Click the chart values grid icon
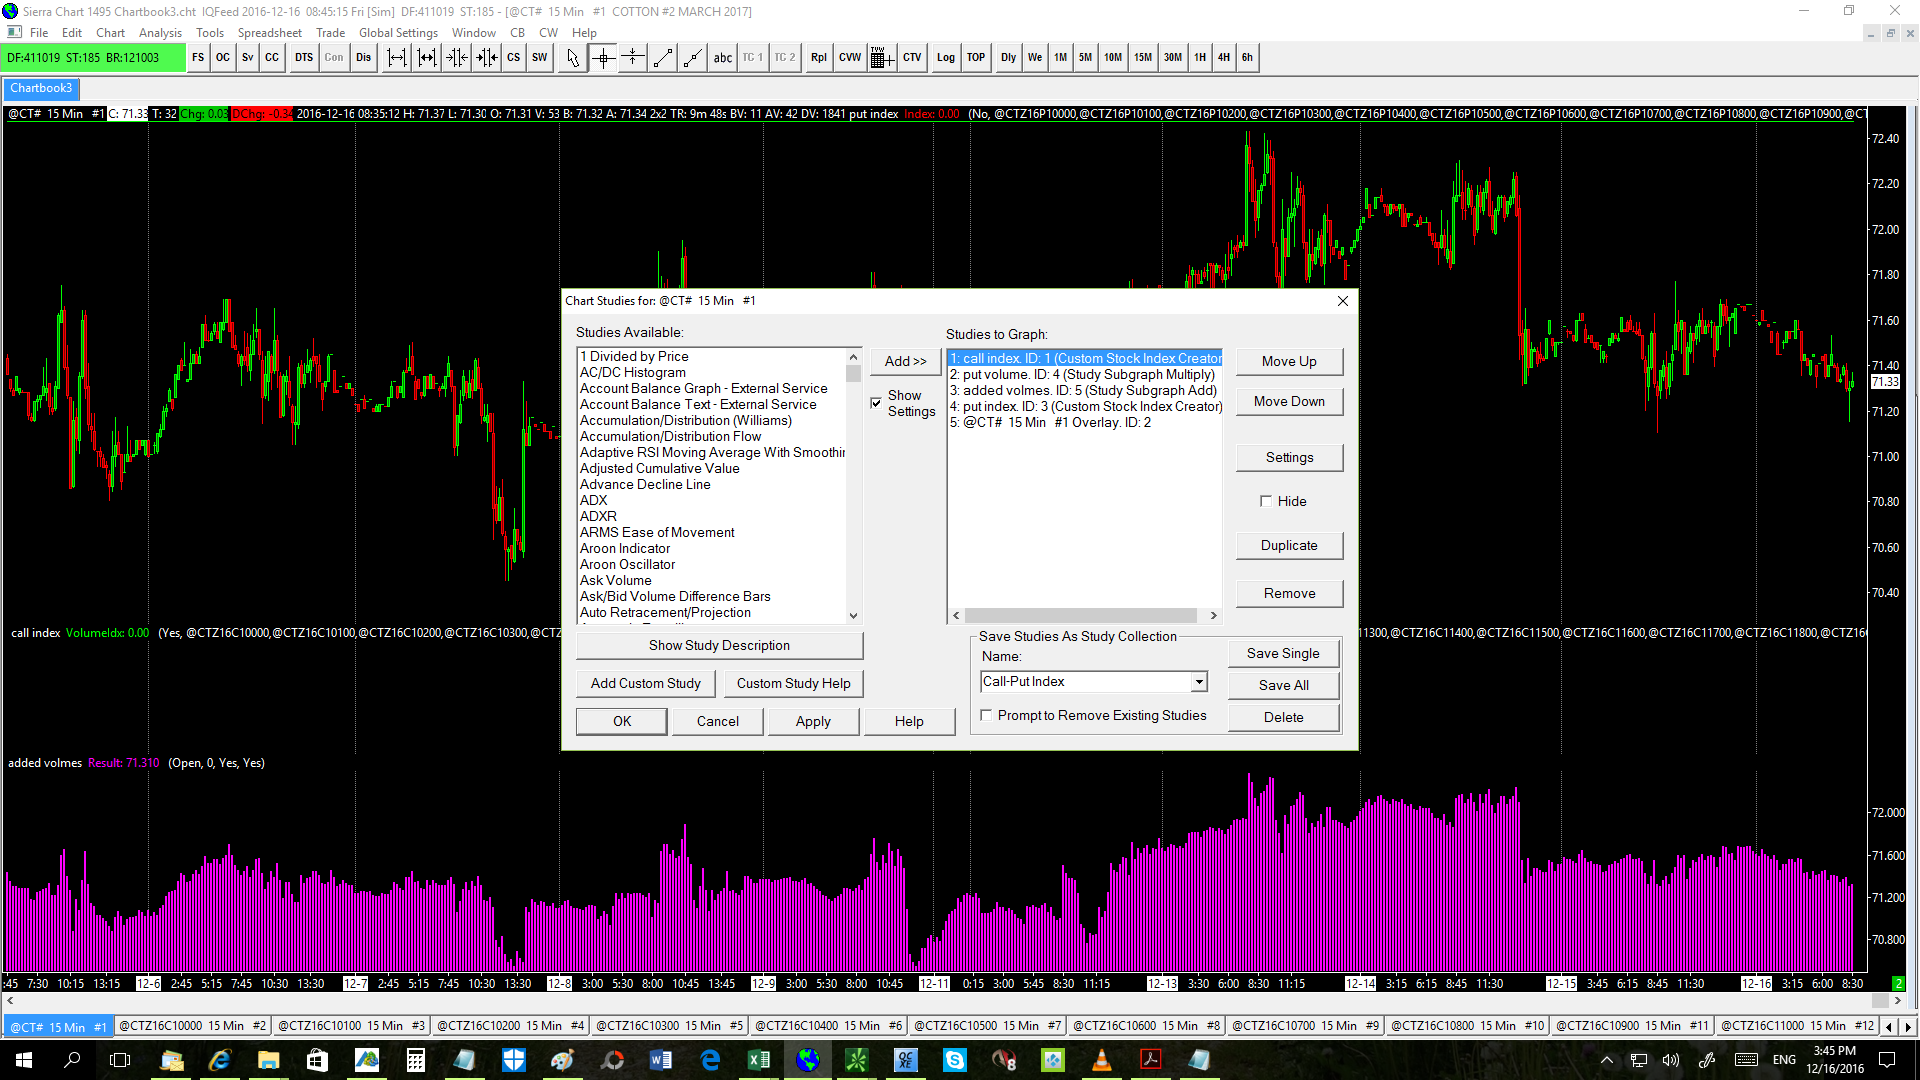Screen dimensions: 1920x1080 tap(880, 58)
